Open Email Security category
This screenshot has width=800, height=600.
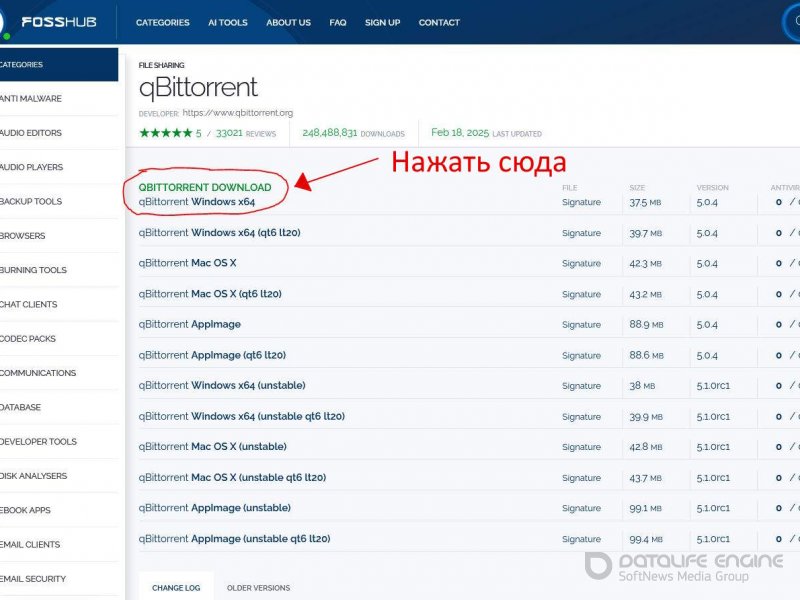click(x=33, y=579)
